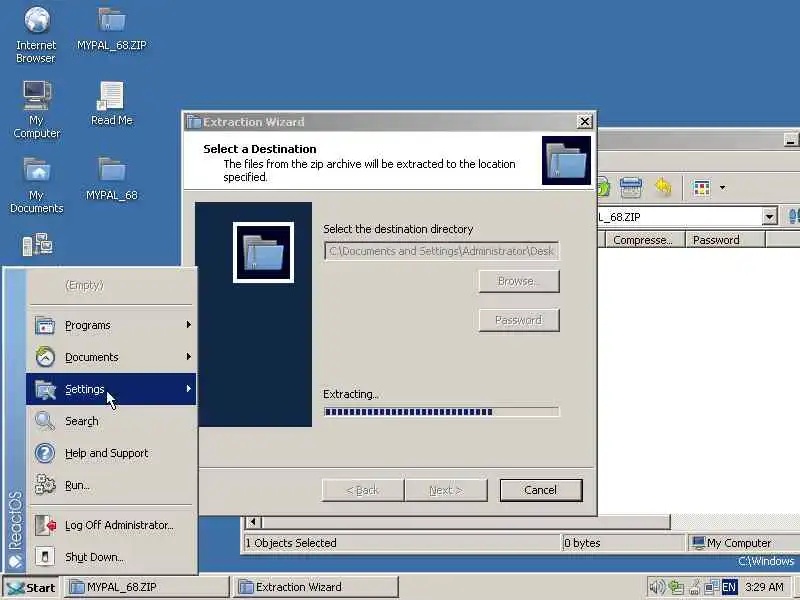Image resolution: width=800 pixels, height=600 pixels.
Task: Click the Help question mark menu icon
Action: 45,453
